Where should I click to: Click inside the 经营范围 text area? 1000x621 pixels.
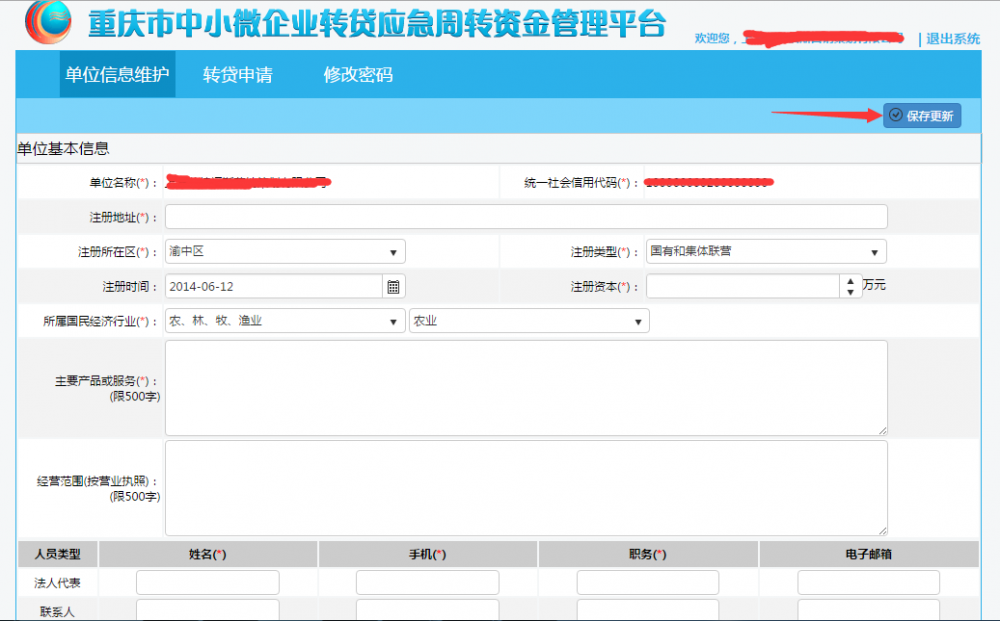[x=527, y=487]
